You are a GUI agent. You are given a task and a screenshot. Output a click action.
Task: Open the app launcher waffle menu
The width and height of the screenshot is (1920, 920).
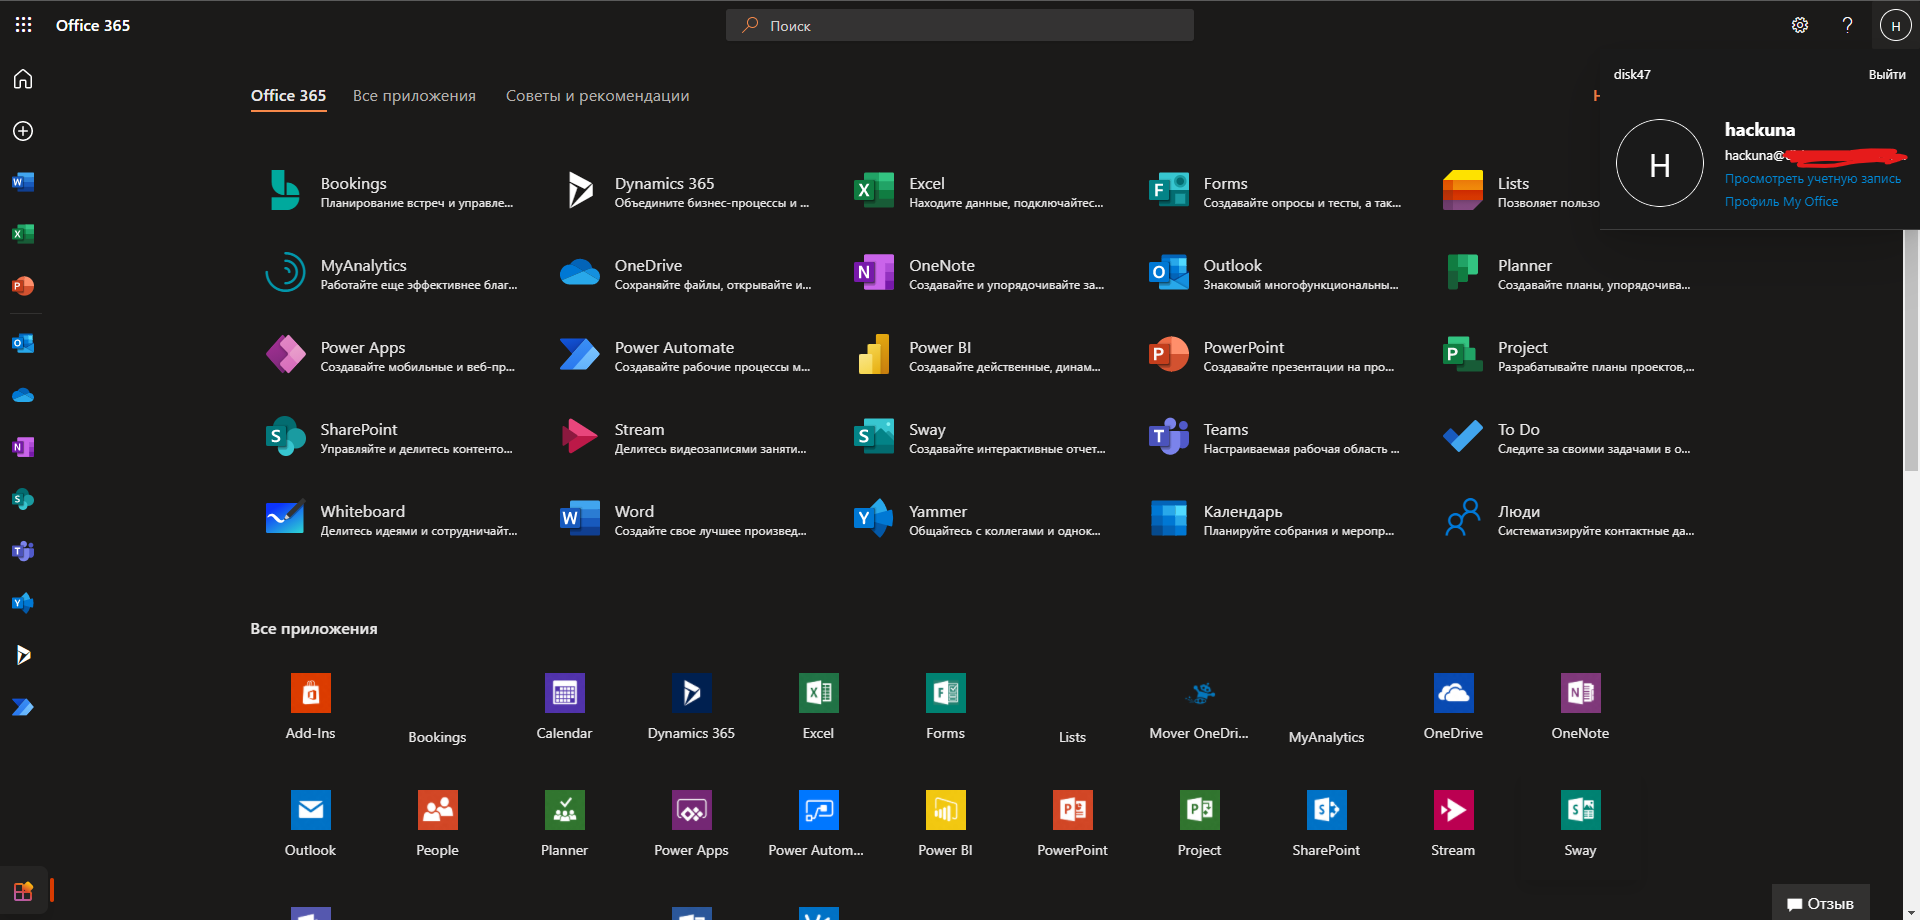click(24, 25)
